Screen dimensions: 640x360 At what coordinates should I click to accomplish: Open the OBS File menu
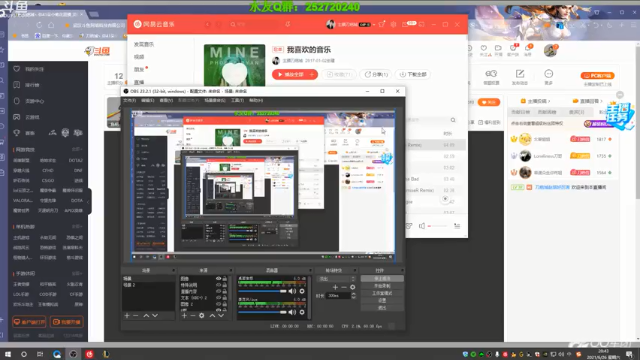pos(129,100)
